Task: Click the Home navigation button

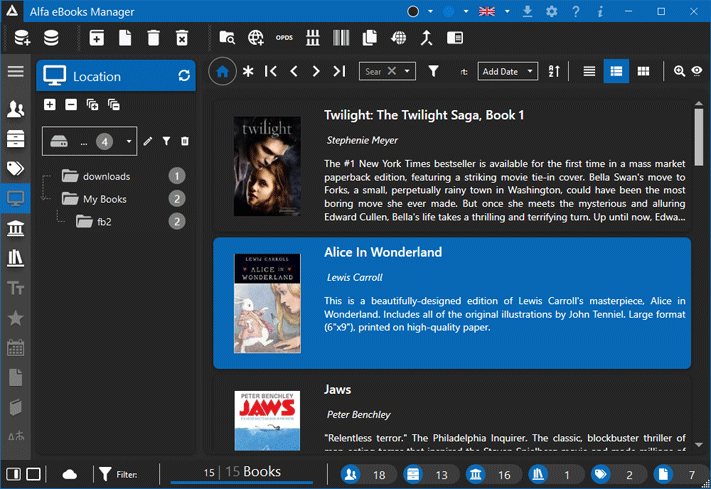Action: click(222, 71)
